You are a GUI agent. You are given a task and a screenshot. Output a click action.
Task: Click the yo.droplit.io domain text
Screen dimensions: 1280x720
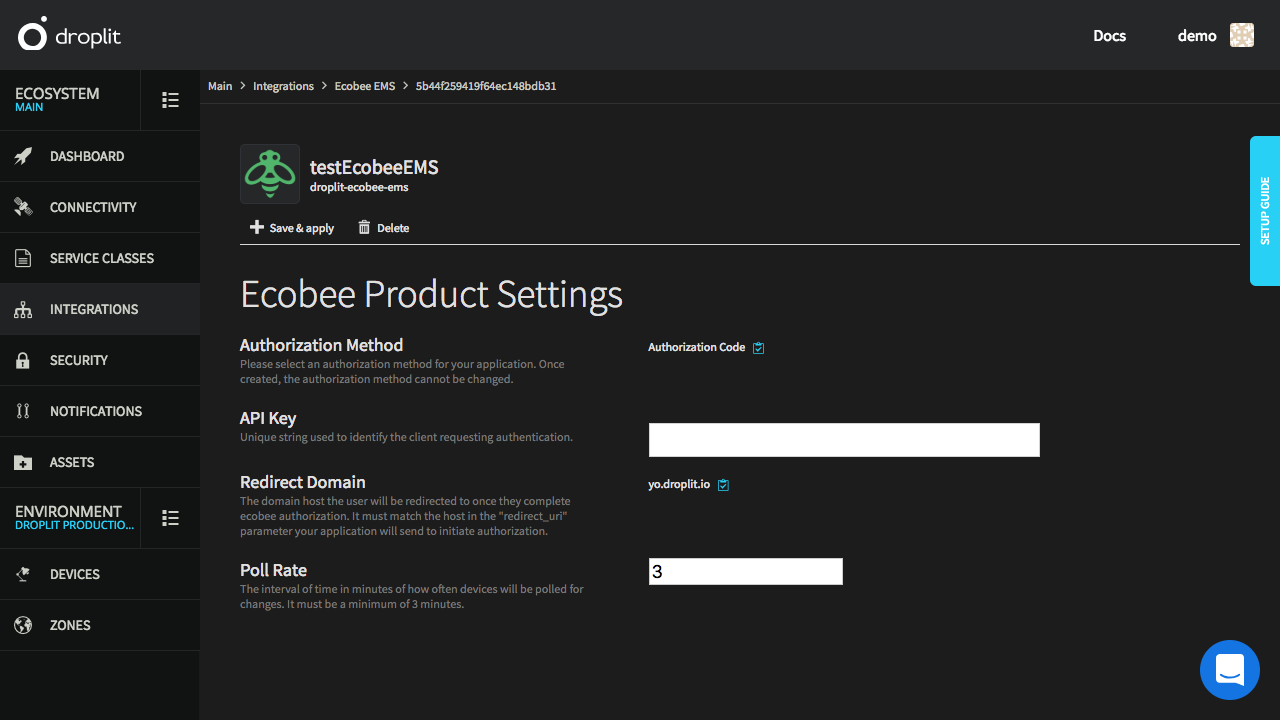coord(679,485)
